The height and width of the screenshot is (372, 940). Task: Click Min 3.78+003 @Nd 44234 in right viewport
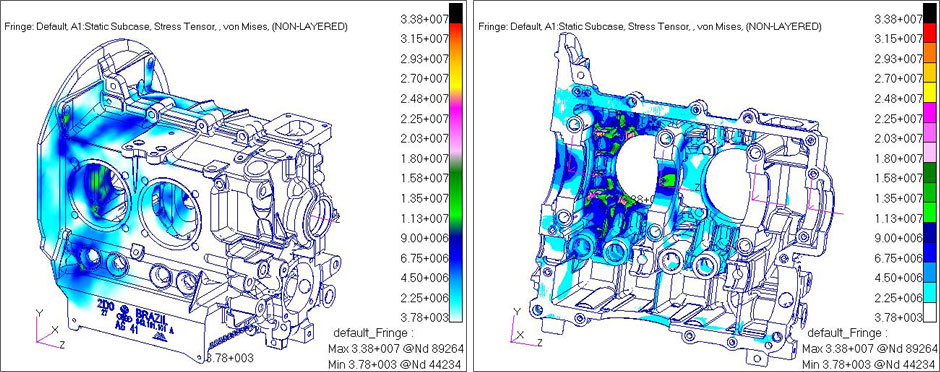click(870, 364)
